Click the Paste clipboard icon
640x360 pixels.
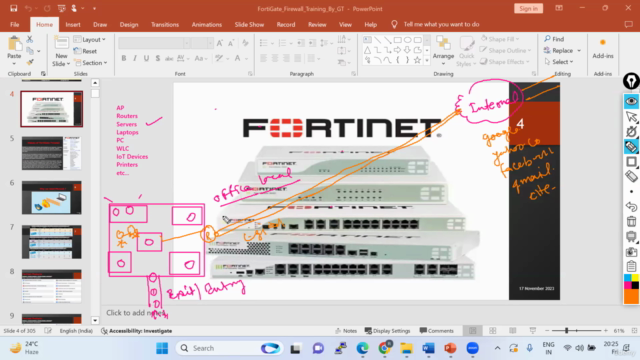click(14, 44)
